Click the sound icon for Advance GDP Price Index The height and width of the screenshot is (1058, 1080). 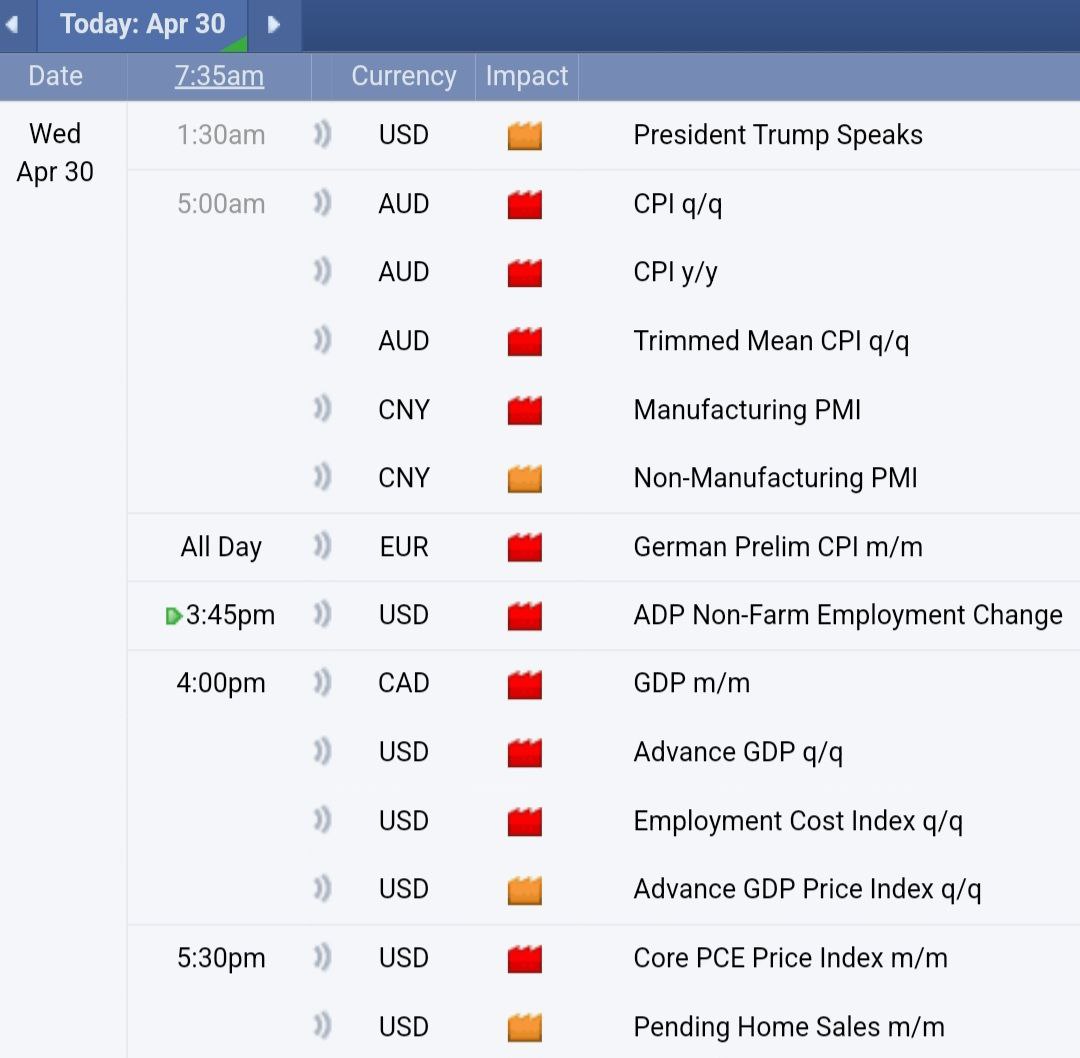pos(322,889)
